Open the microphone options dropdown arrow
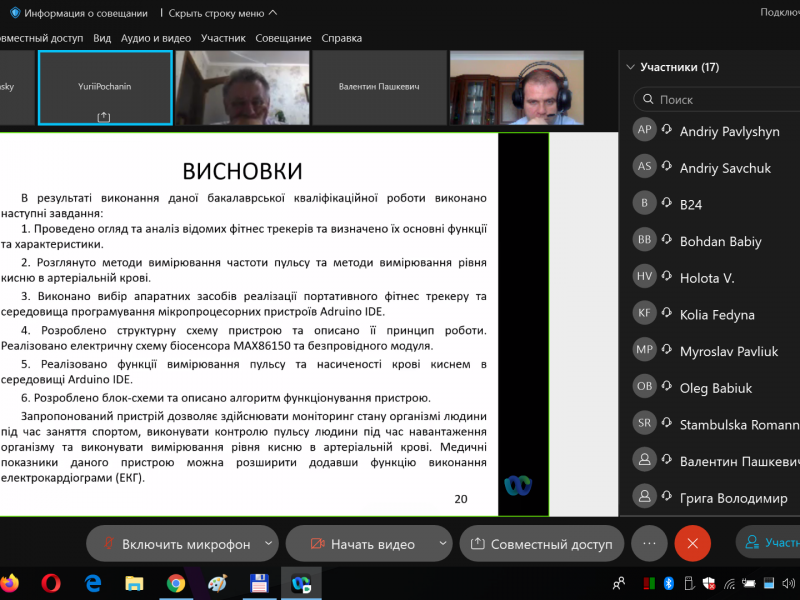Image resolution: width=800 pixels, height=600 pixels. click(x=267, y=544)
